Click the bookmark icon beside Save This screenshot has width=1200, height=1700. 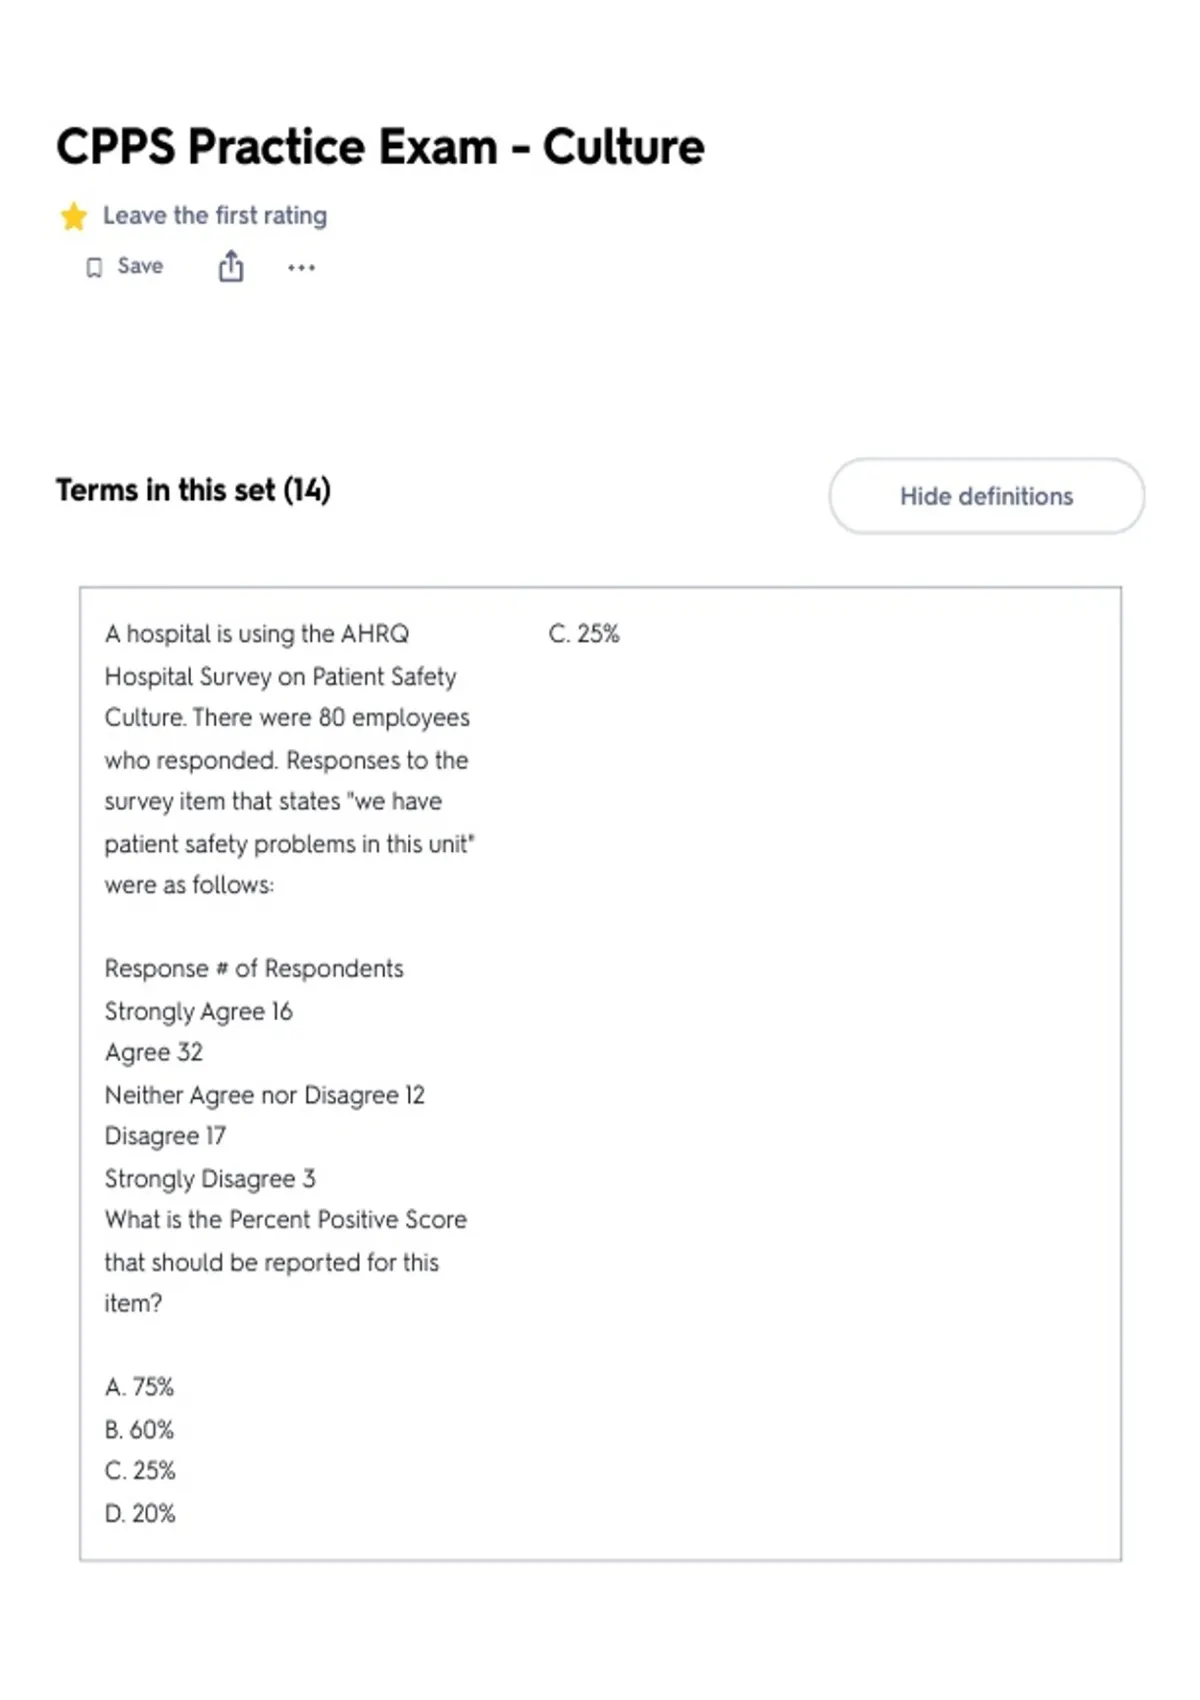click(x=94, y=267)
